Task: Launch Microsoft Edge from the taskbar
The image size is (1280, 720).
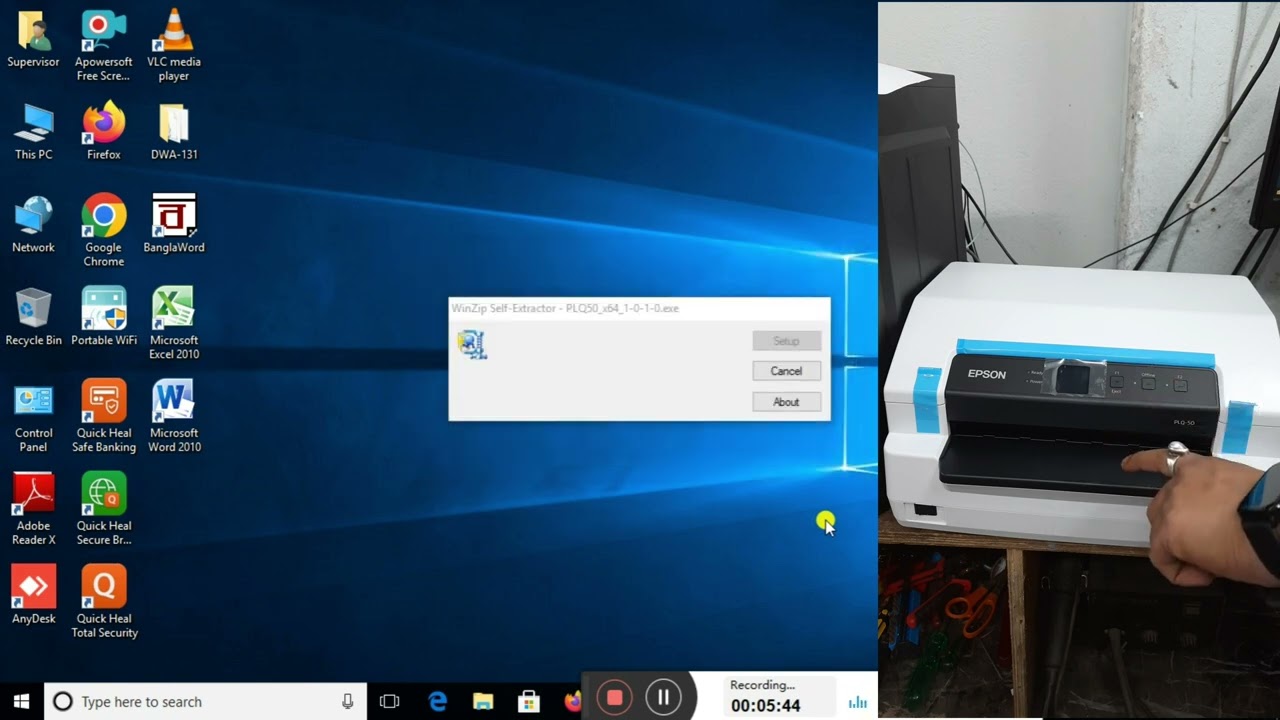Action: [438, 701]
